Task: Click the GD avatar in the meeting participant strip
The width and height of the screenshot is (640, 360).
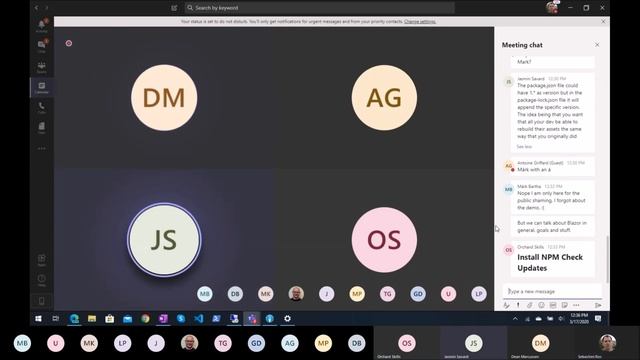Action: pos(418,294)
